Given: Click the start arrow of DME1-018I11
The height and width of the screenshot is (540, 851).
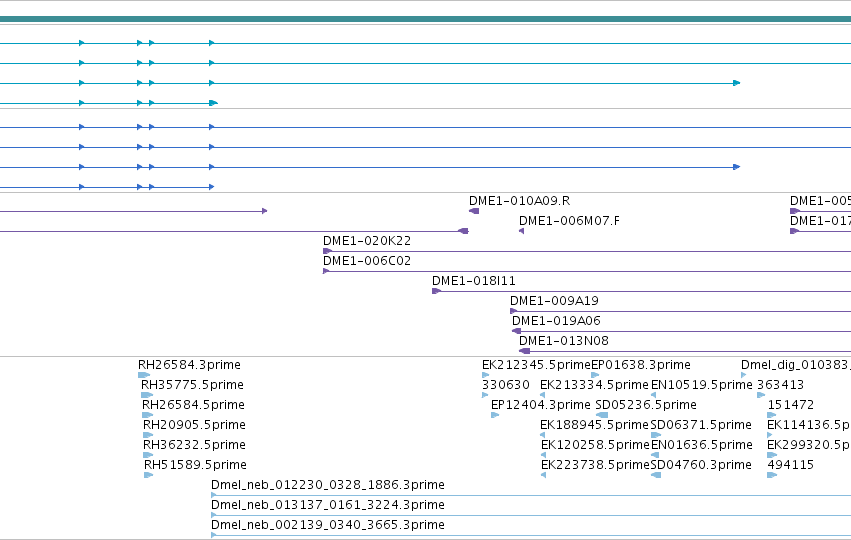Looking at the screenshot, I should click(436, 291).
